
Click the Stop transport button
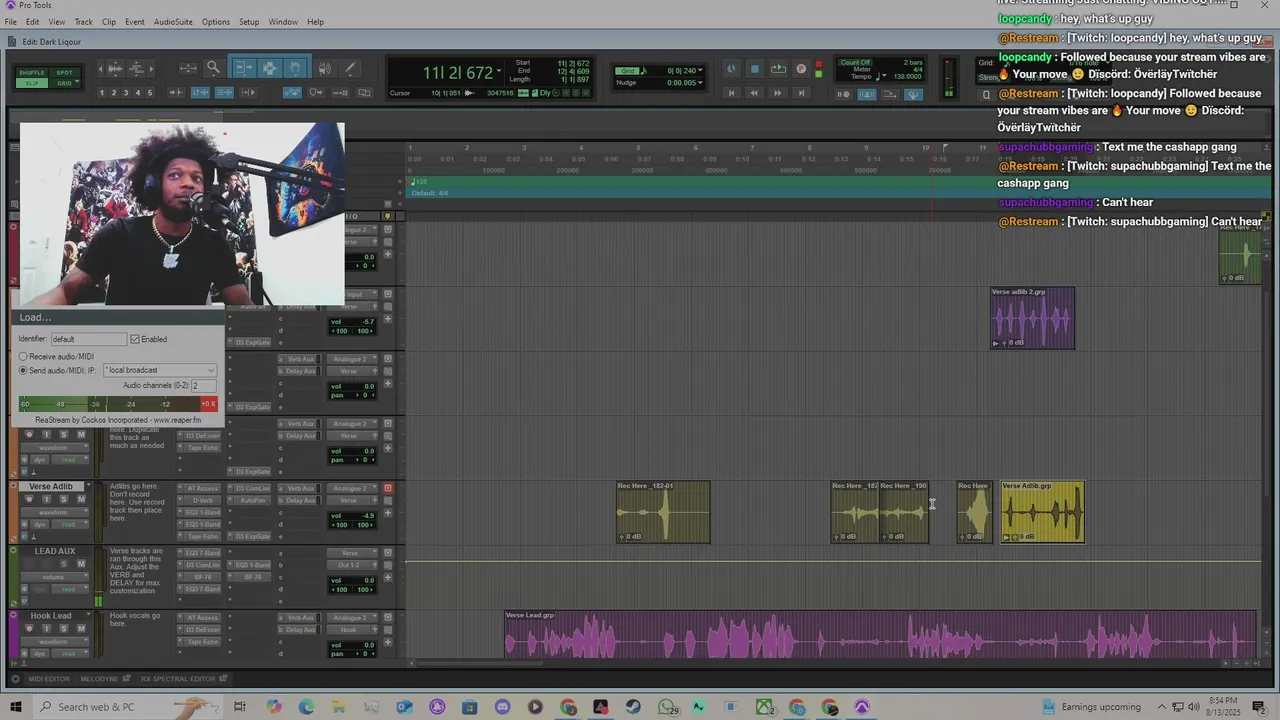click(x=755, y=69)
